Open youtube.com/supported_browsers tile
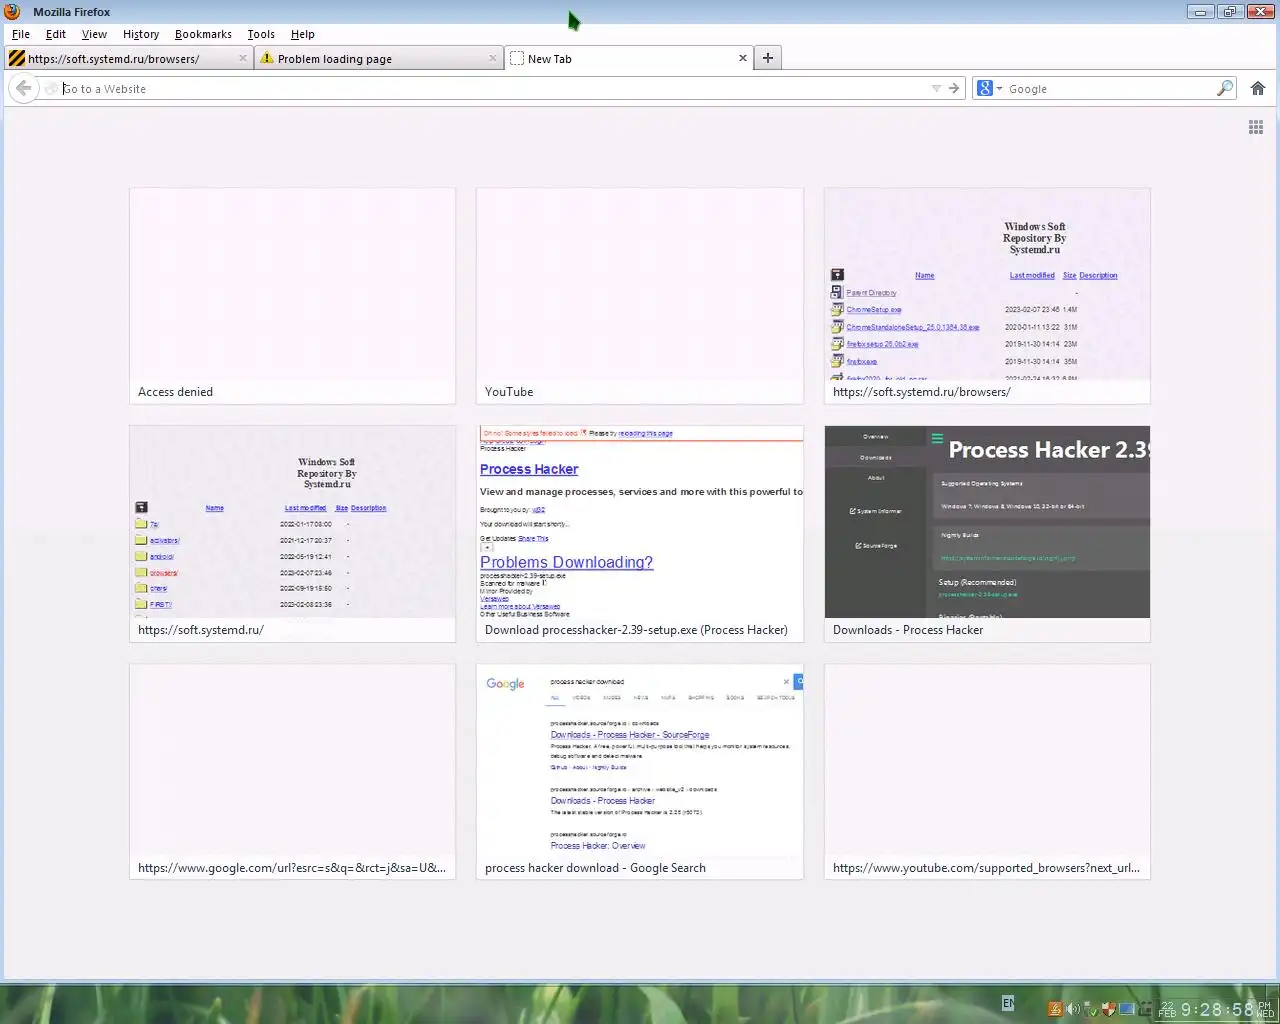This screenshot has width=1280, height=1024. pyautogui.click(x=987, y=772)
